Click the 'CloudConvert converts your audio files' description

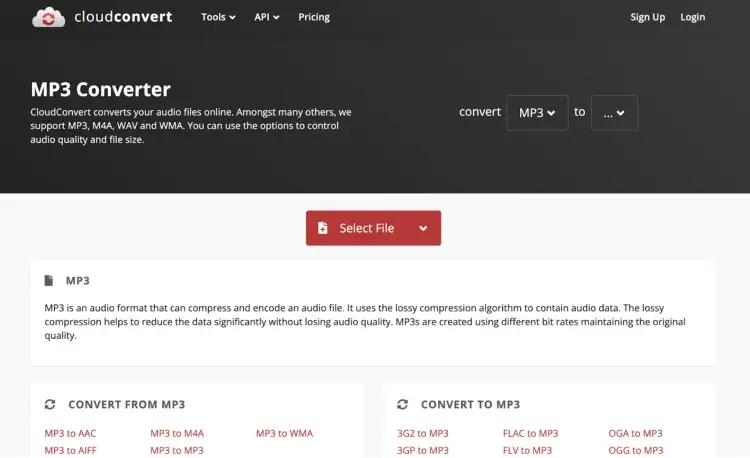[x=191, y=126]
